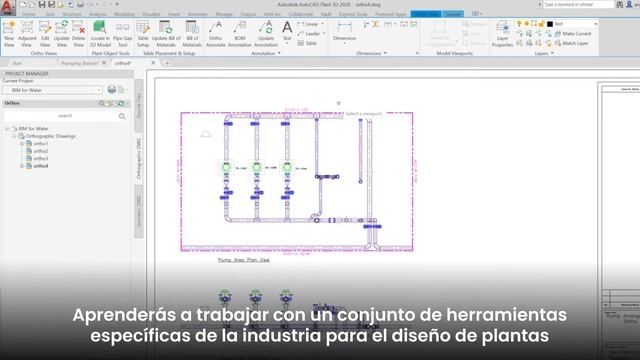The width and height of the screenshot is (640, 360).
Task: Click the keyword search box in title bar
Action: pos(578,4)
